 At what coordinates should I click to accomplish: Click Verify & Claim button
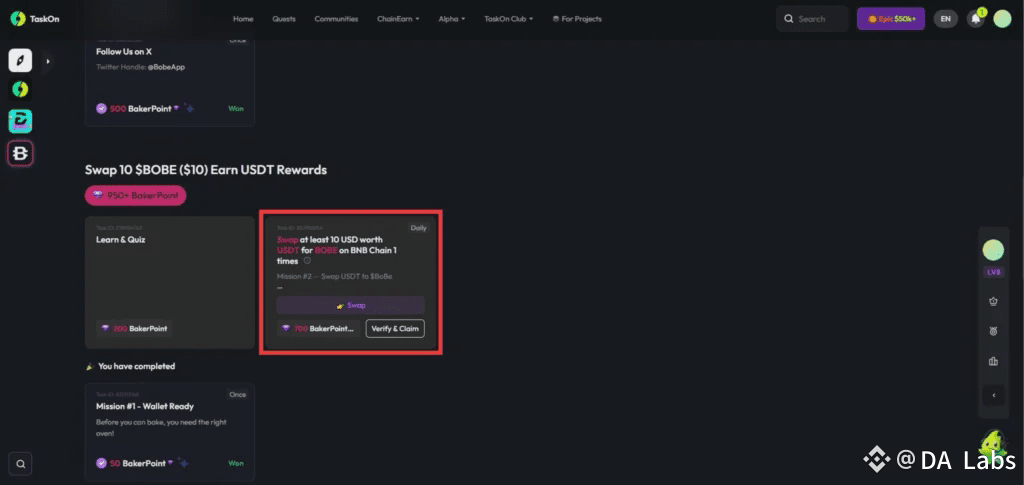click(395, 328)
